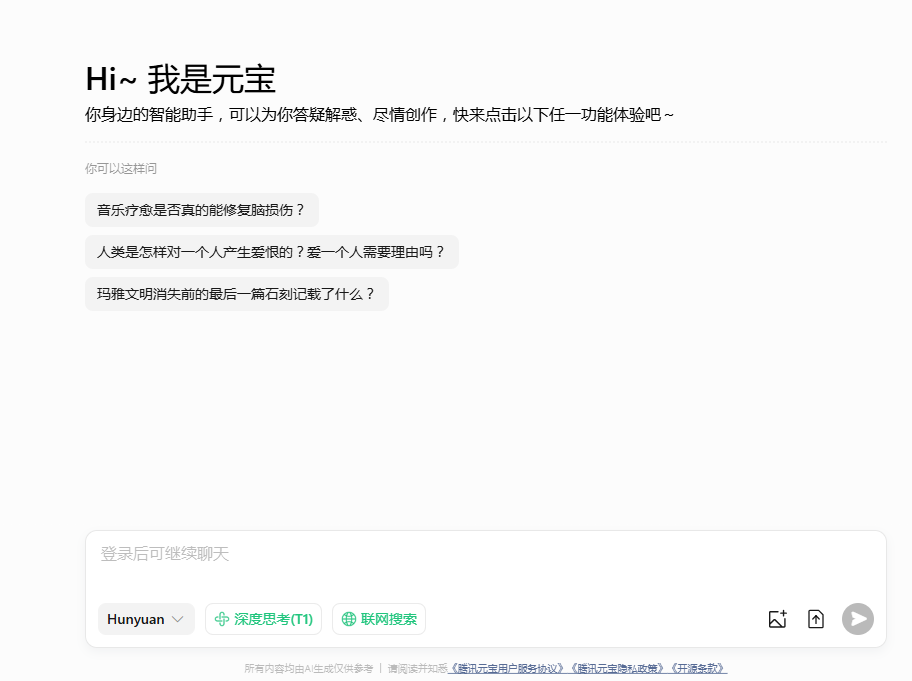Viewport: 912px width, 681px height.
Task: Open 《开源条款》 link
Action: pos(697,669)
